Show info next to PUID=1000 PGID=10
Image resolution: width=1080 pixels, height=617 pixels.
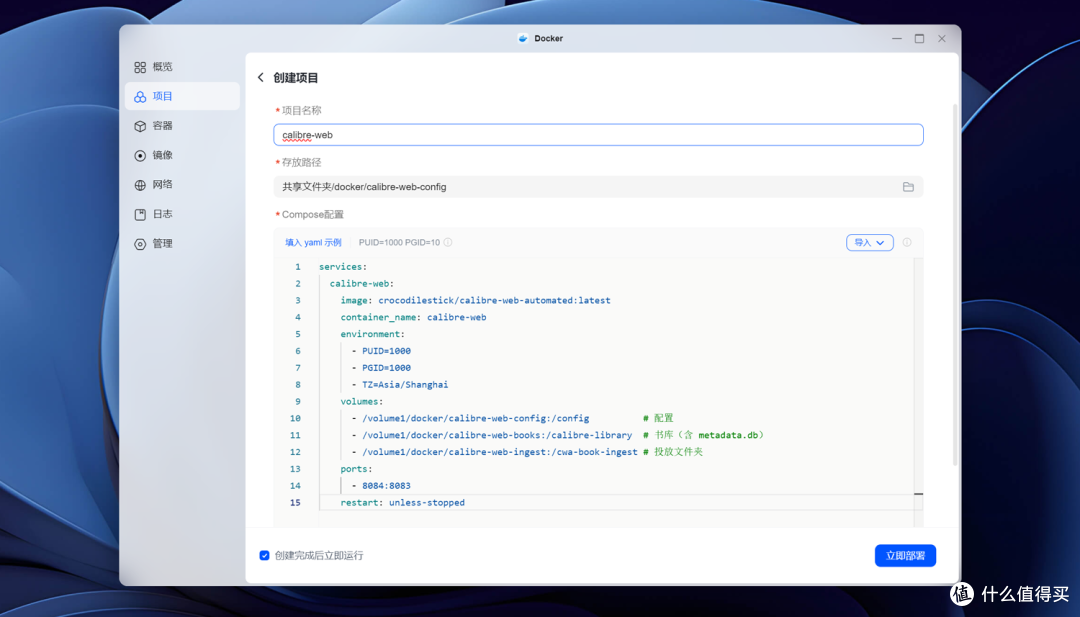[448, 242]
